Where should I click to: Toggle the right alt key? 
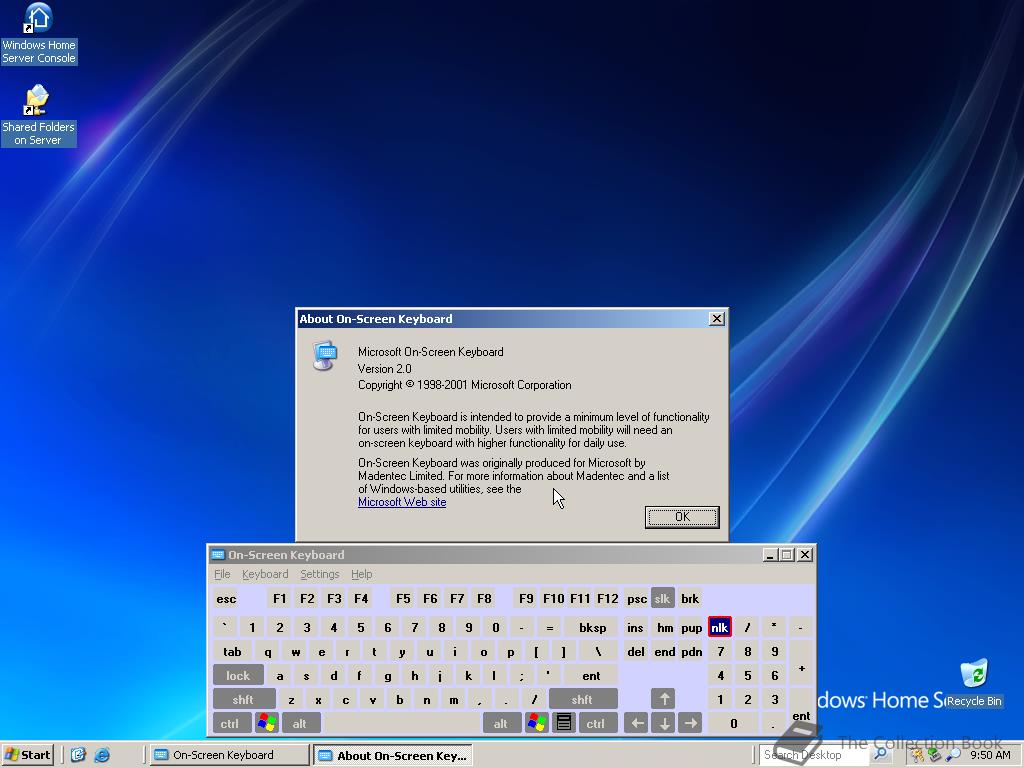[x=502, y=723]
